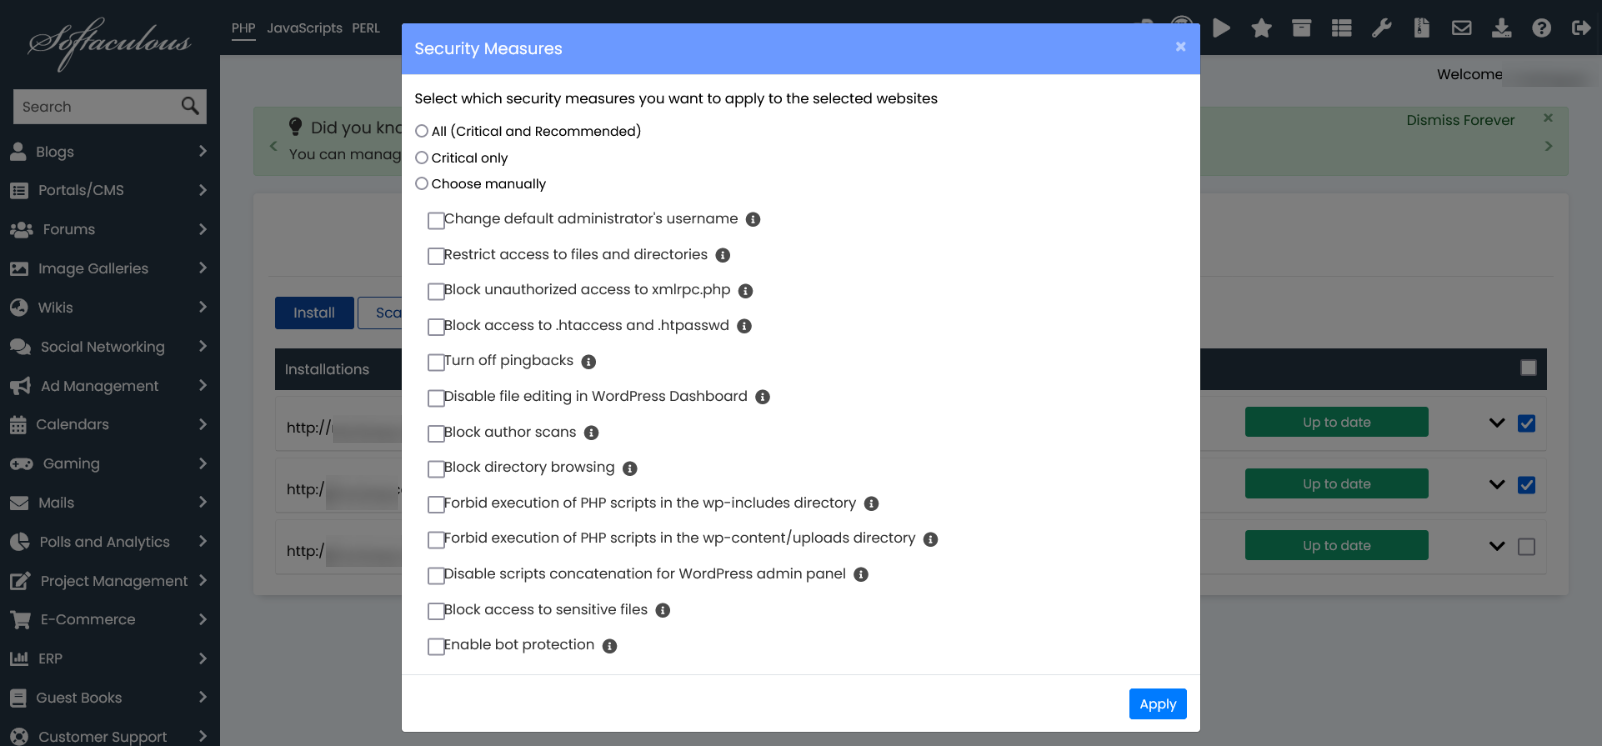Show info for Turn off pingbacks
Screen dimensions: 1602x746
pyautogui.click(x=588, y=362)
